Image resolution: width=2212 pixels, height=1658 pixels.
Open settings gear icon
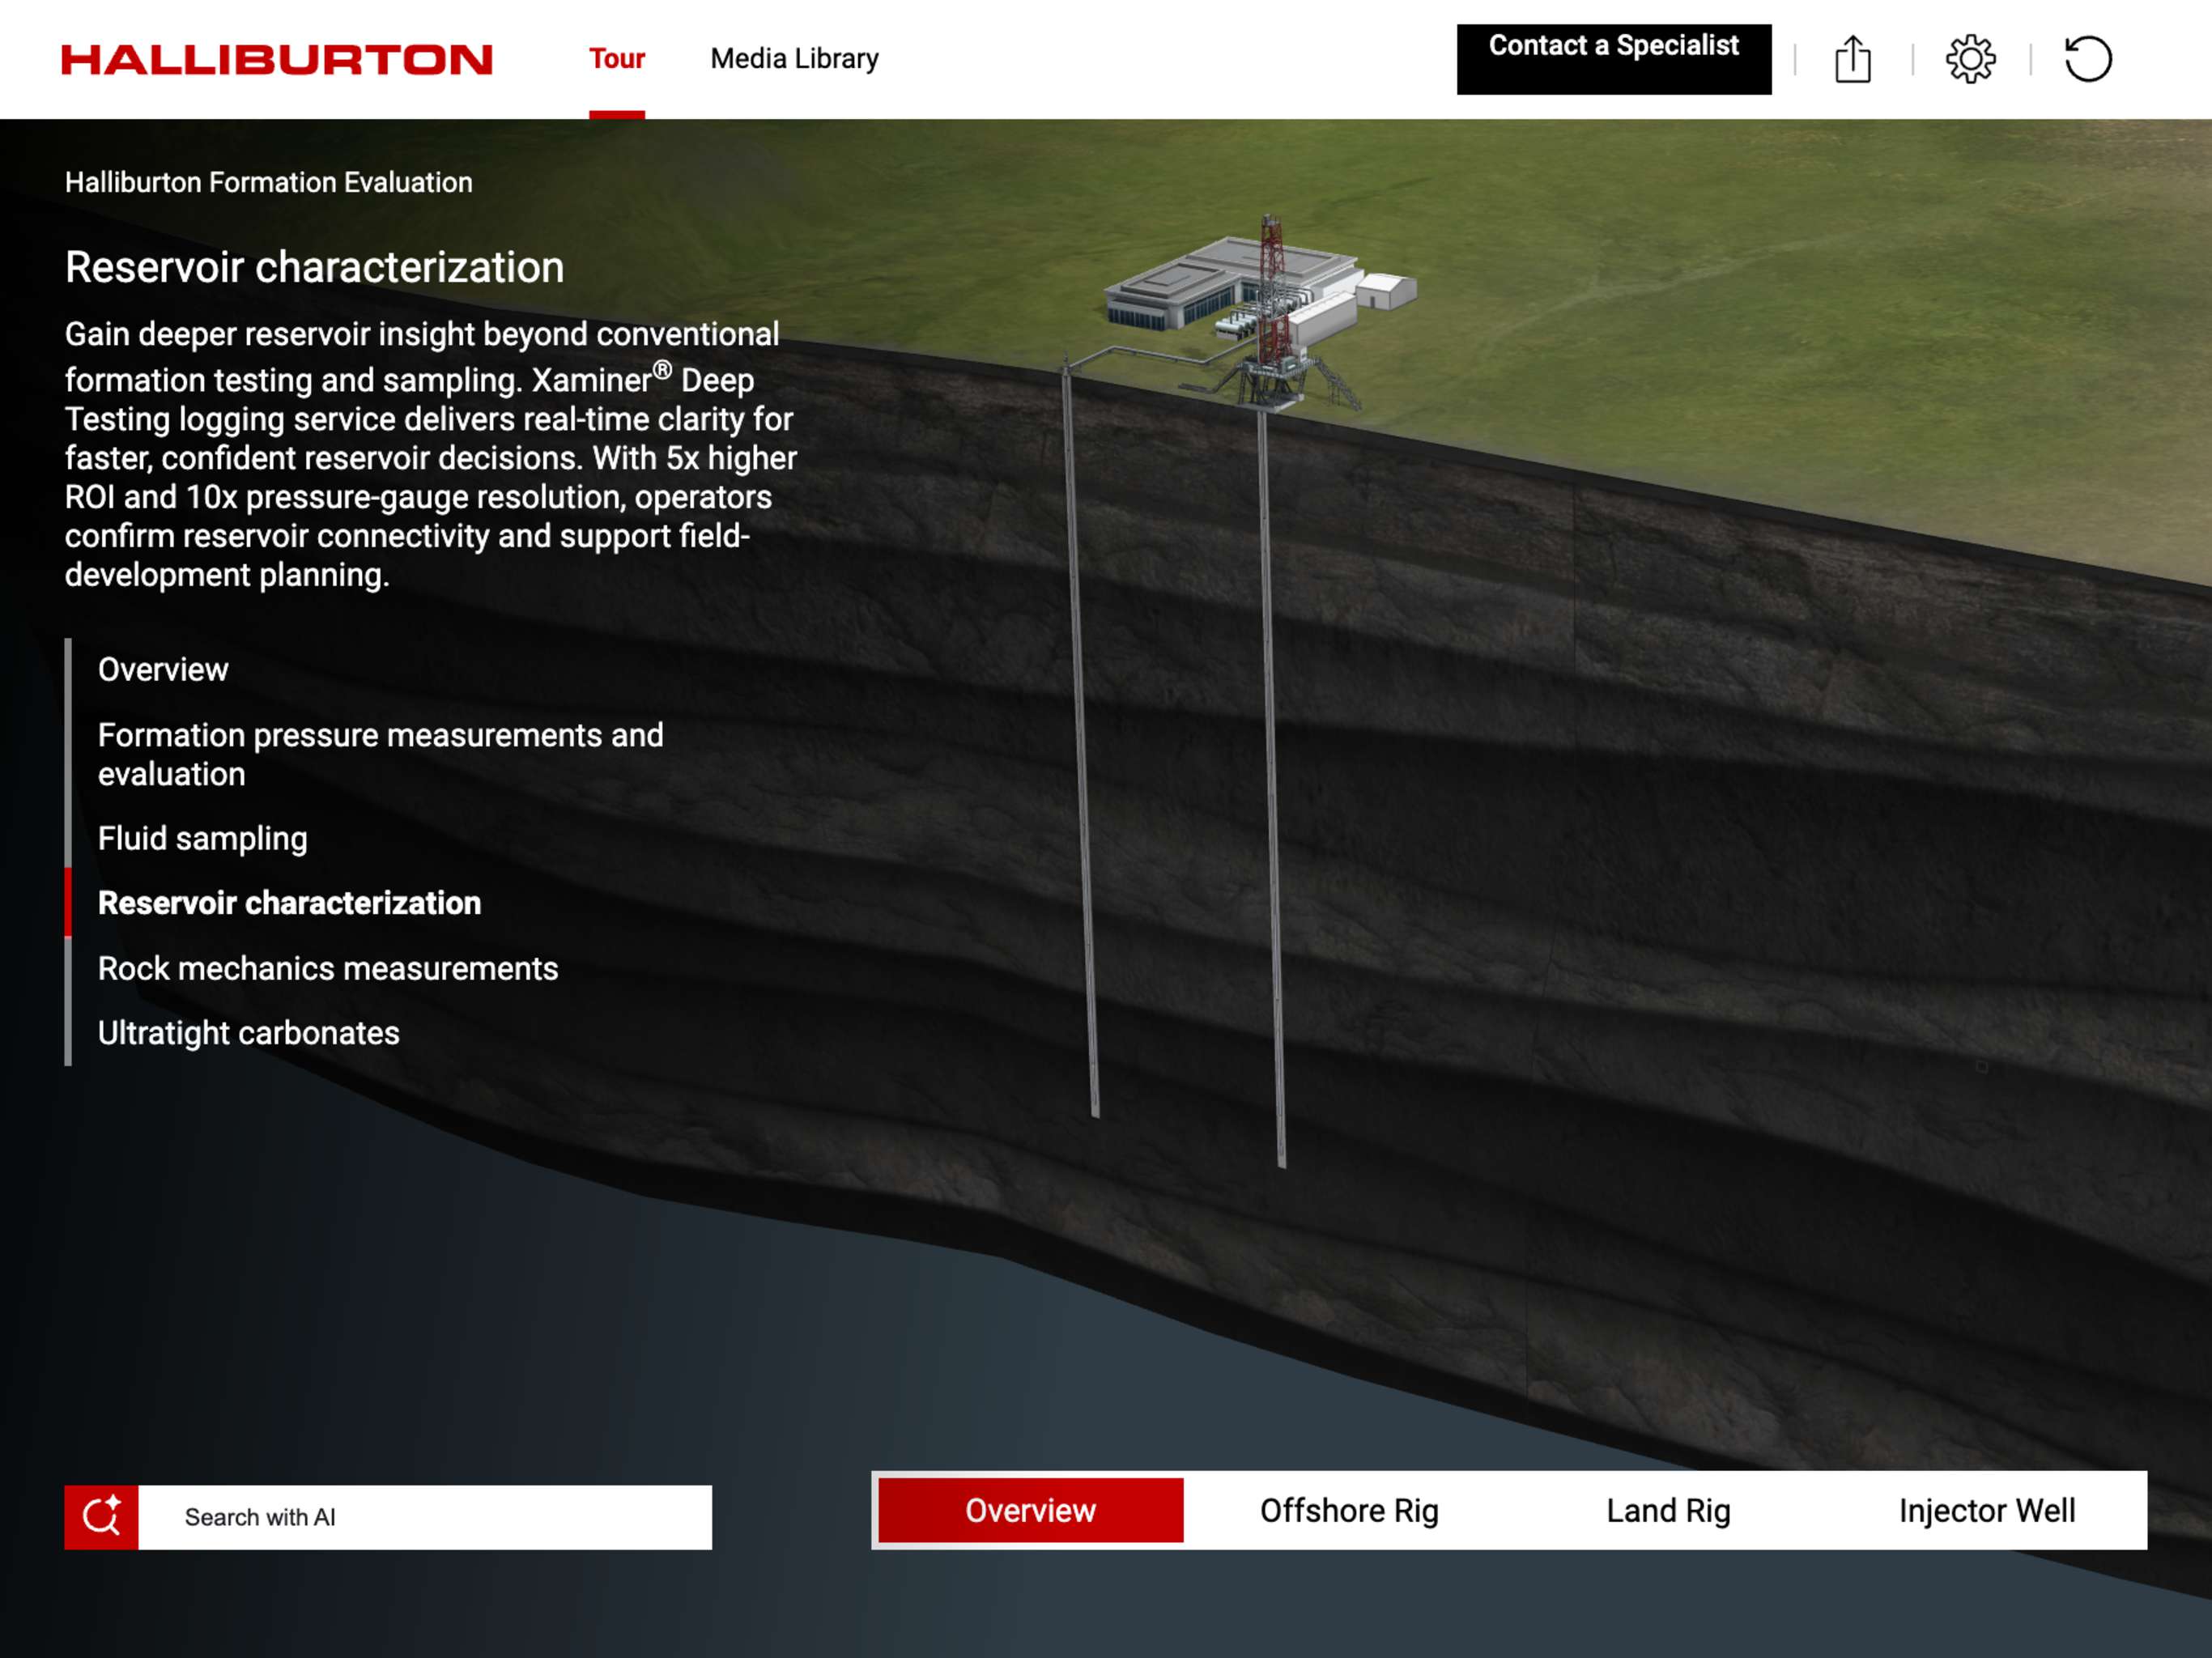[1970, 59]
